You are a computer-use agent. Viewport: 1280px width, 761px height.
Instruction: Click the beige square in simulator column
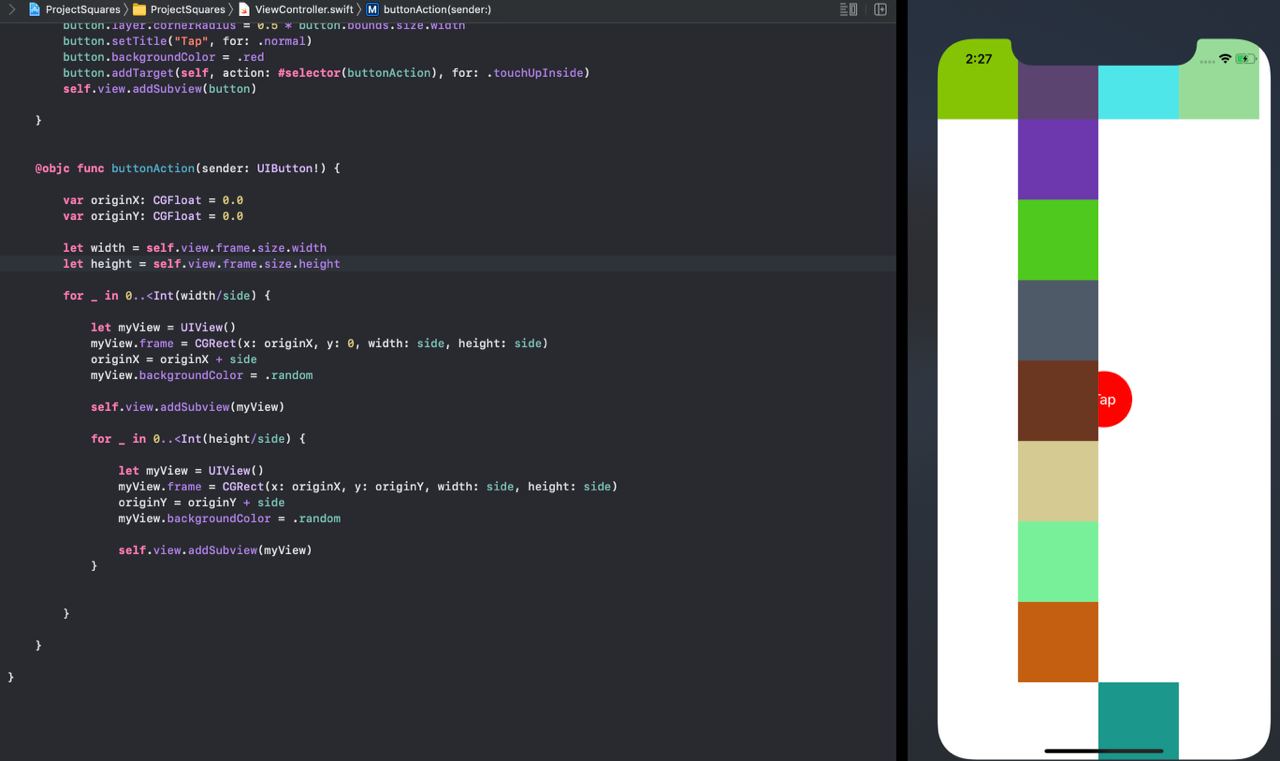coord(1058,481)
